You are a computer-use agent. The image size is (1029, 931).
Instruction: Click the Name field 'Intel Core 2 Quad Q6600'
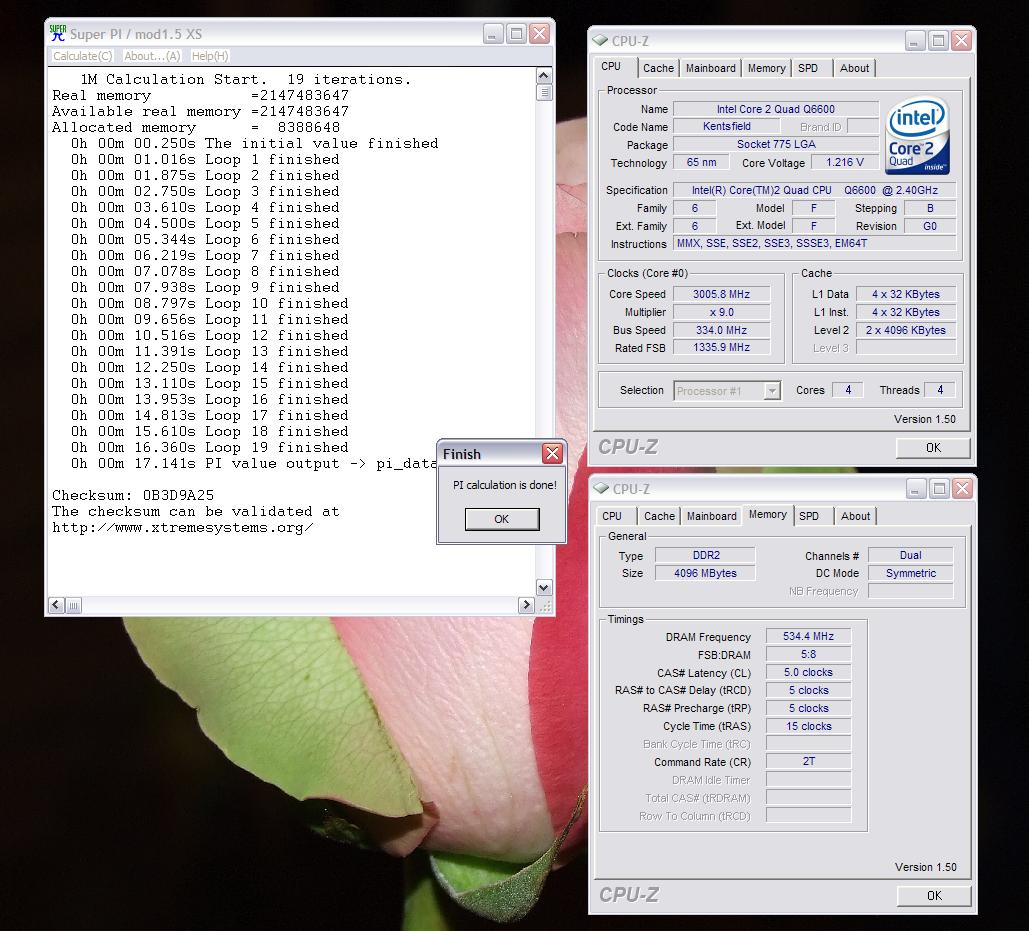coord(776,109)
